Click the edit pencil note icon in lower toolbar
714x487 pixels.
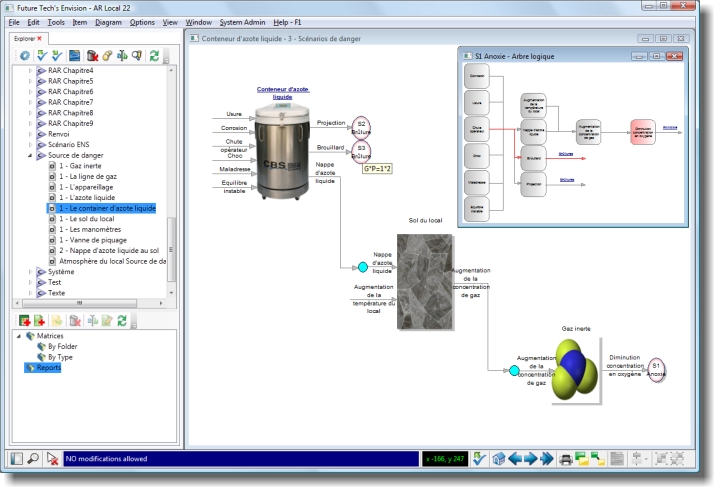pos(107,321)
